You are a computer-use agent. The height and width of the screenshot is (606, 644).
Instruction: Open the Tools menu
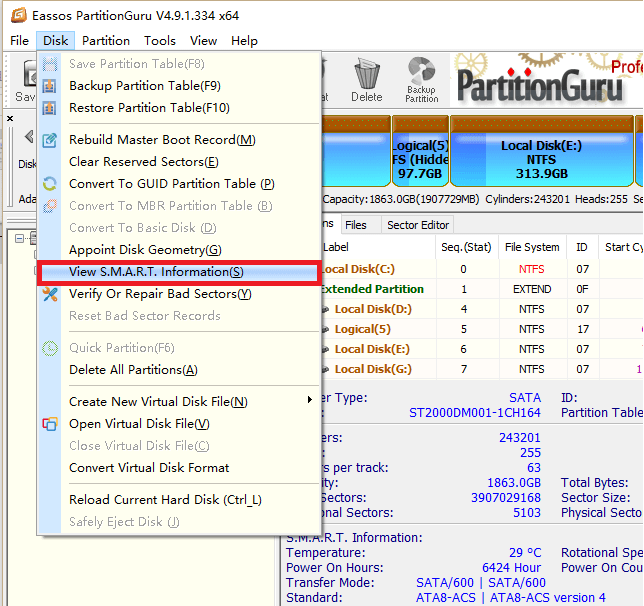[160, 41]
